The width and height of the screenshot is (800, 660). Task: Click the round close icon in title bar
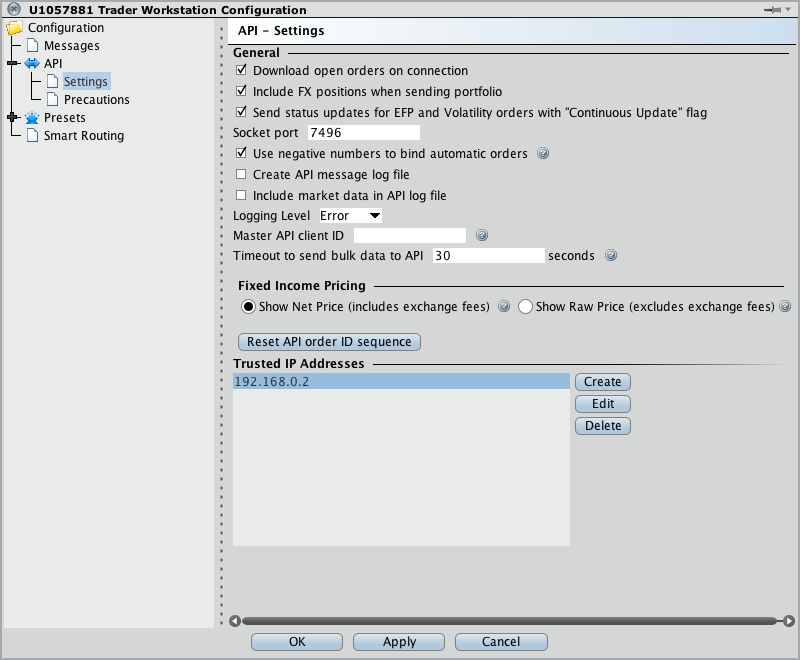14,9
